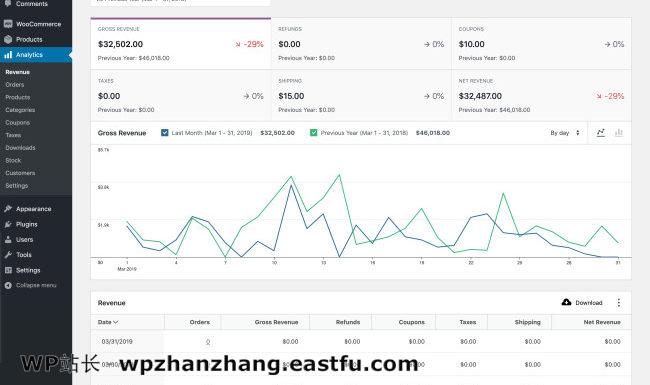Screen dimensions: 650x385
Task: Select the Net Revenue summary card
Action: click(x=541, y=95)
